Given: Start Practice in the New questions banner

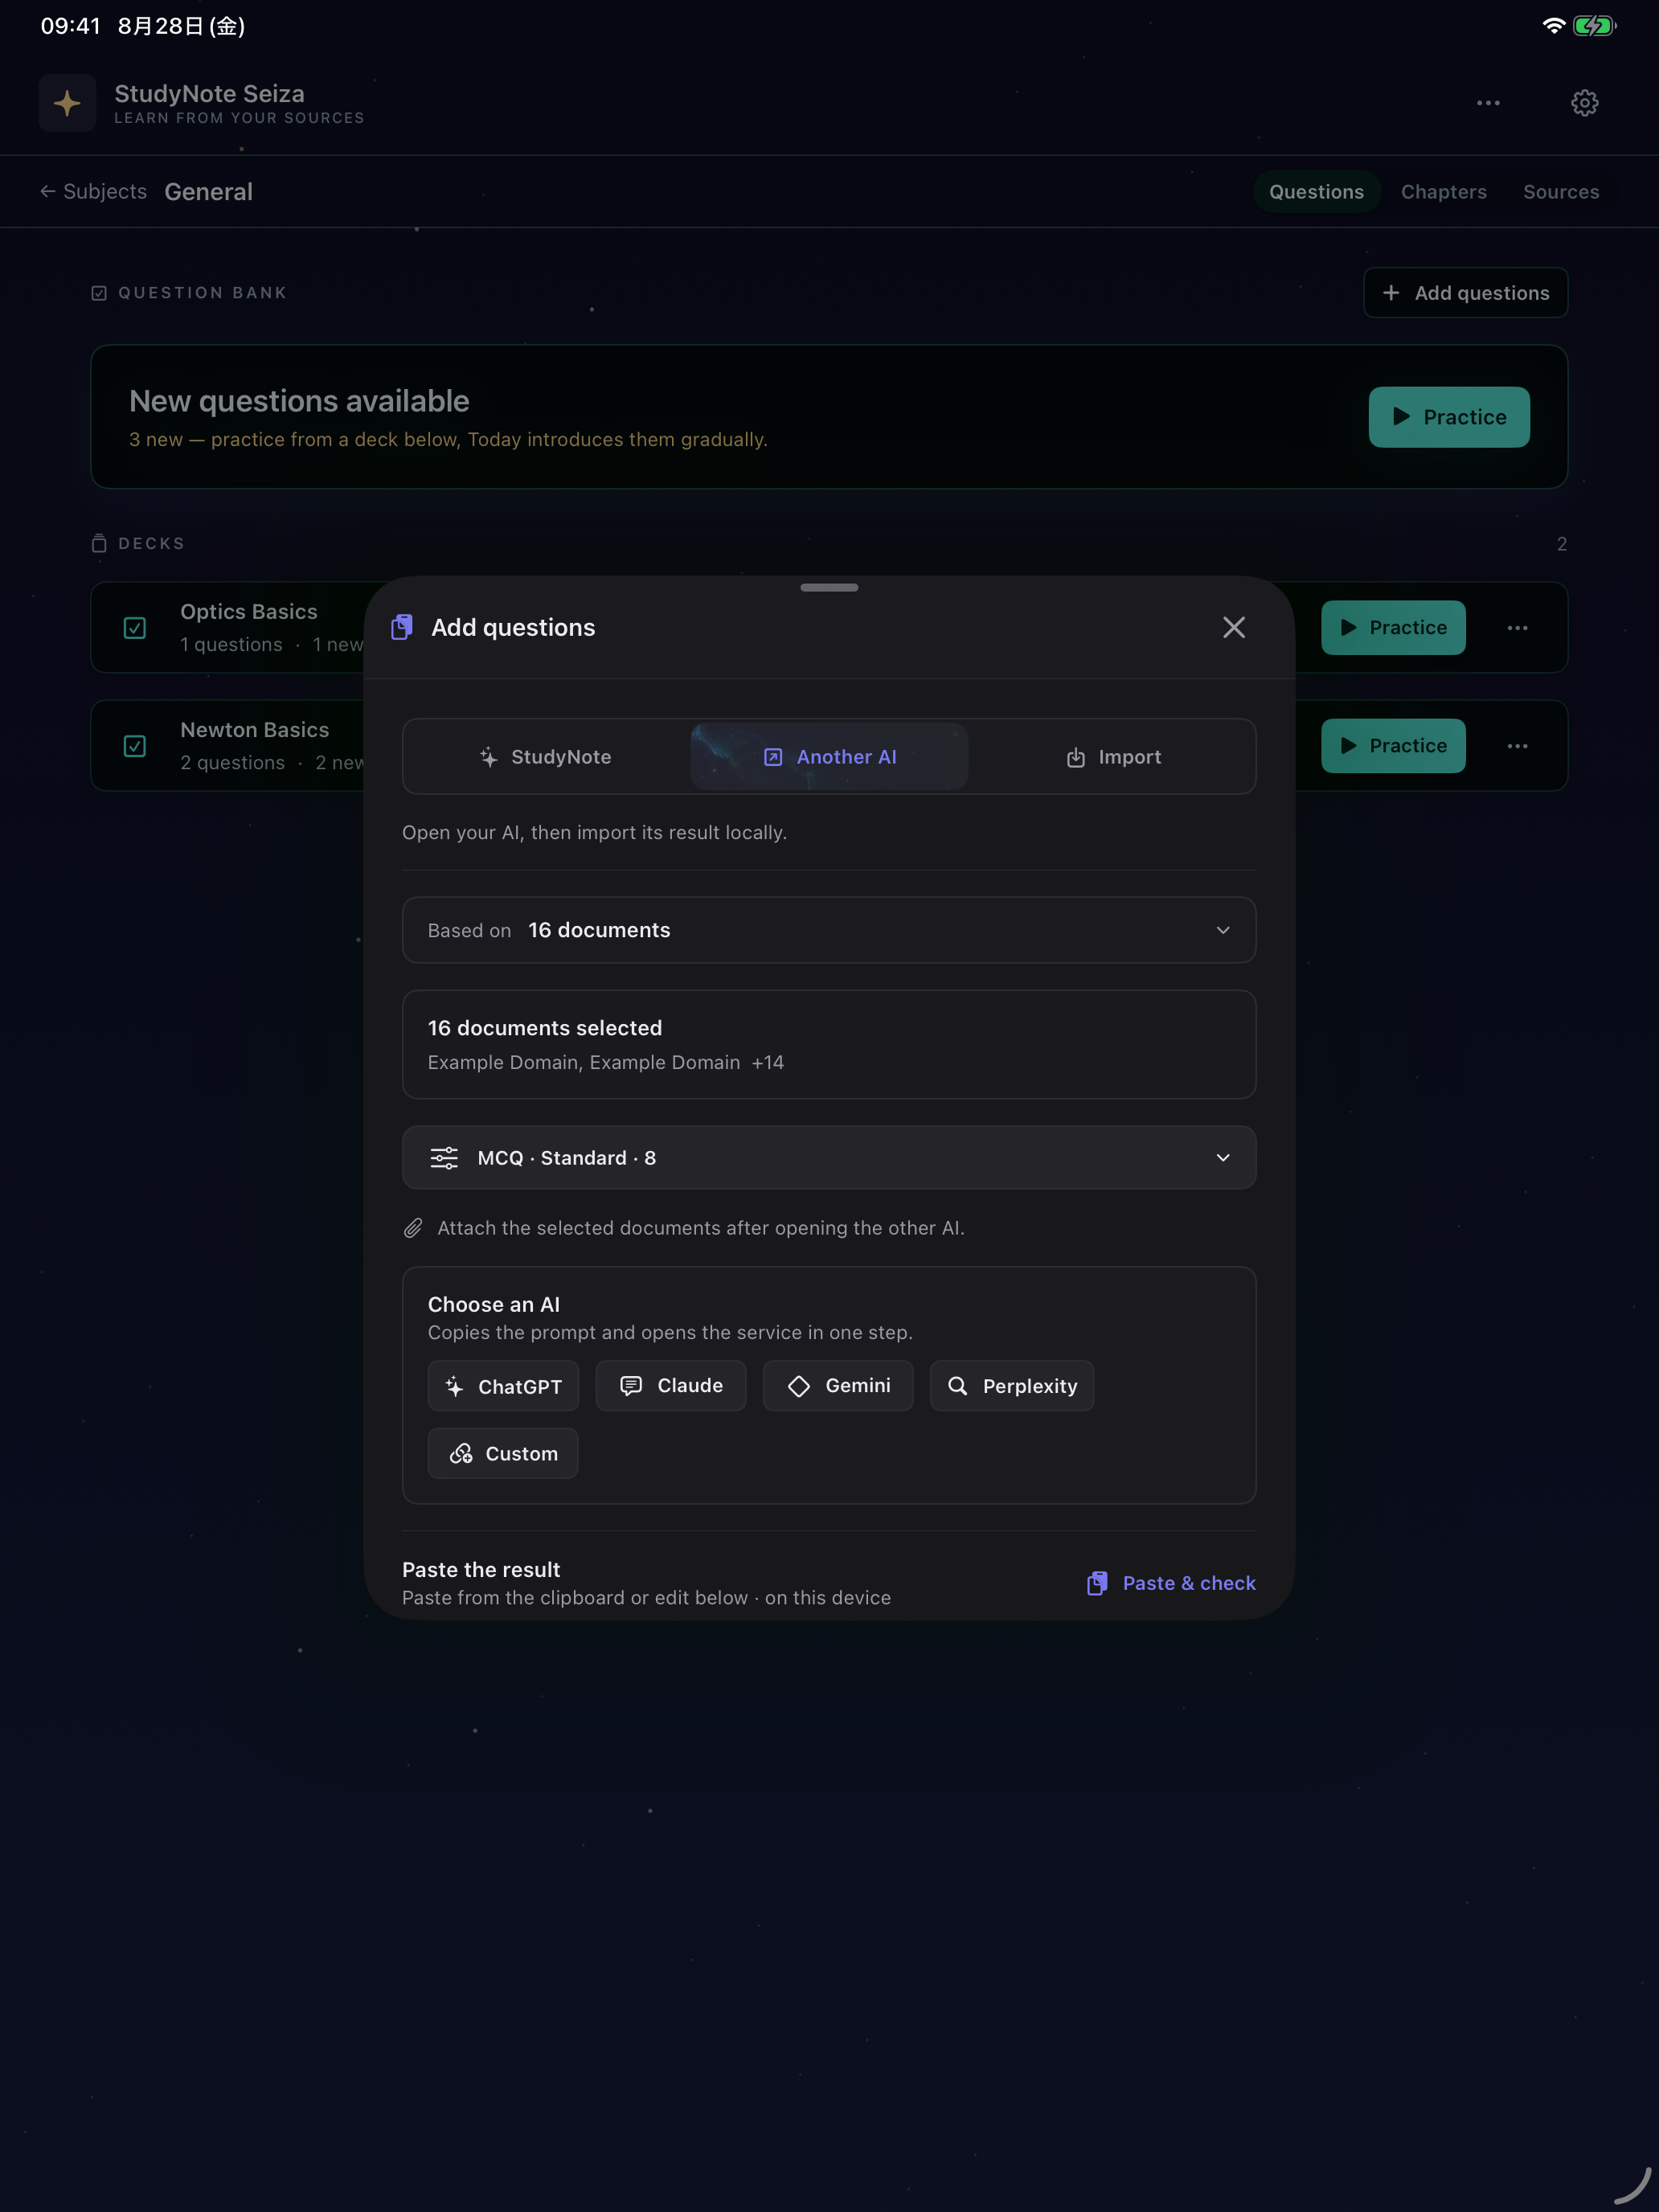Looking at the screenshot, I should [x=1448, y=417].
